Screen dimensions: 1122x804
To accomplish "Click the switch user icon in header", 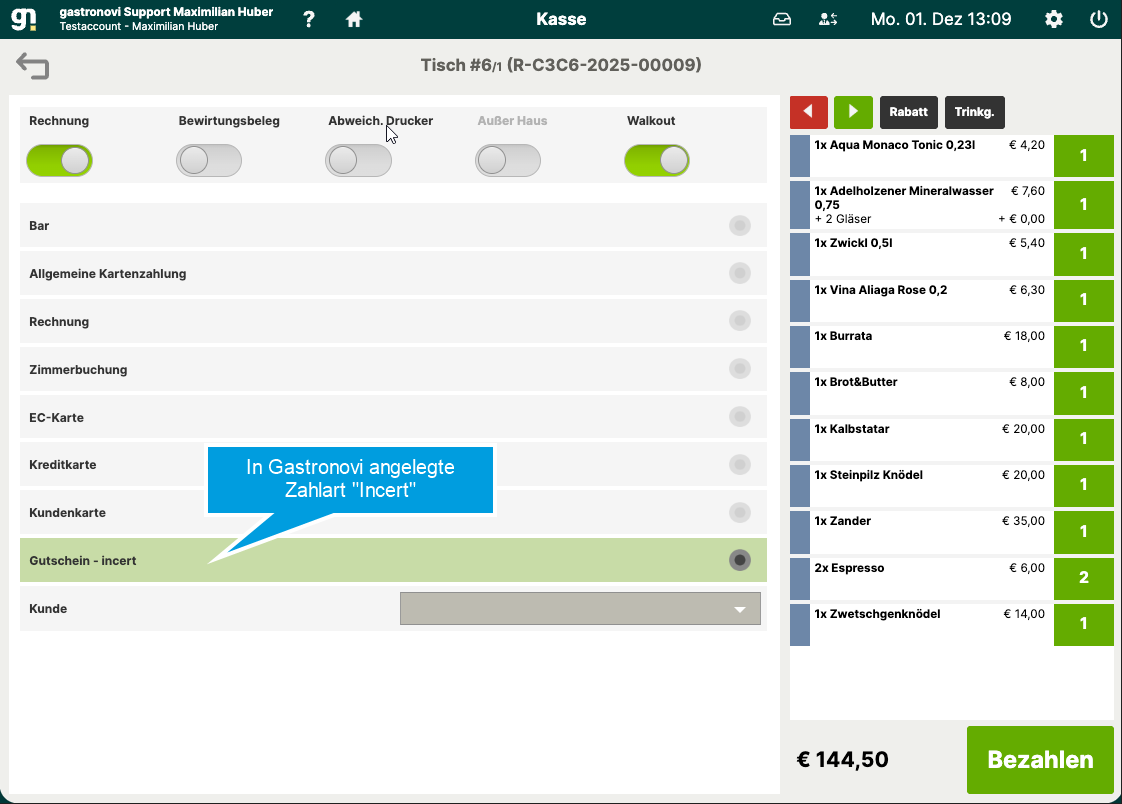I will pyautogui.click(x=828, y=19).
